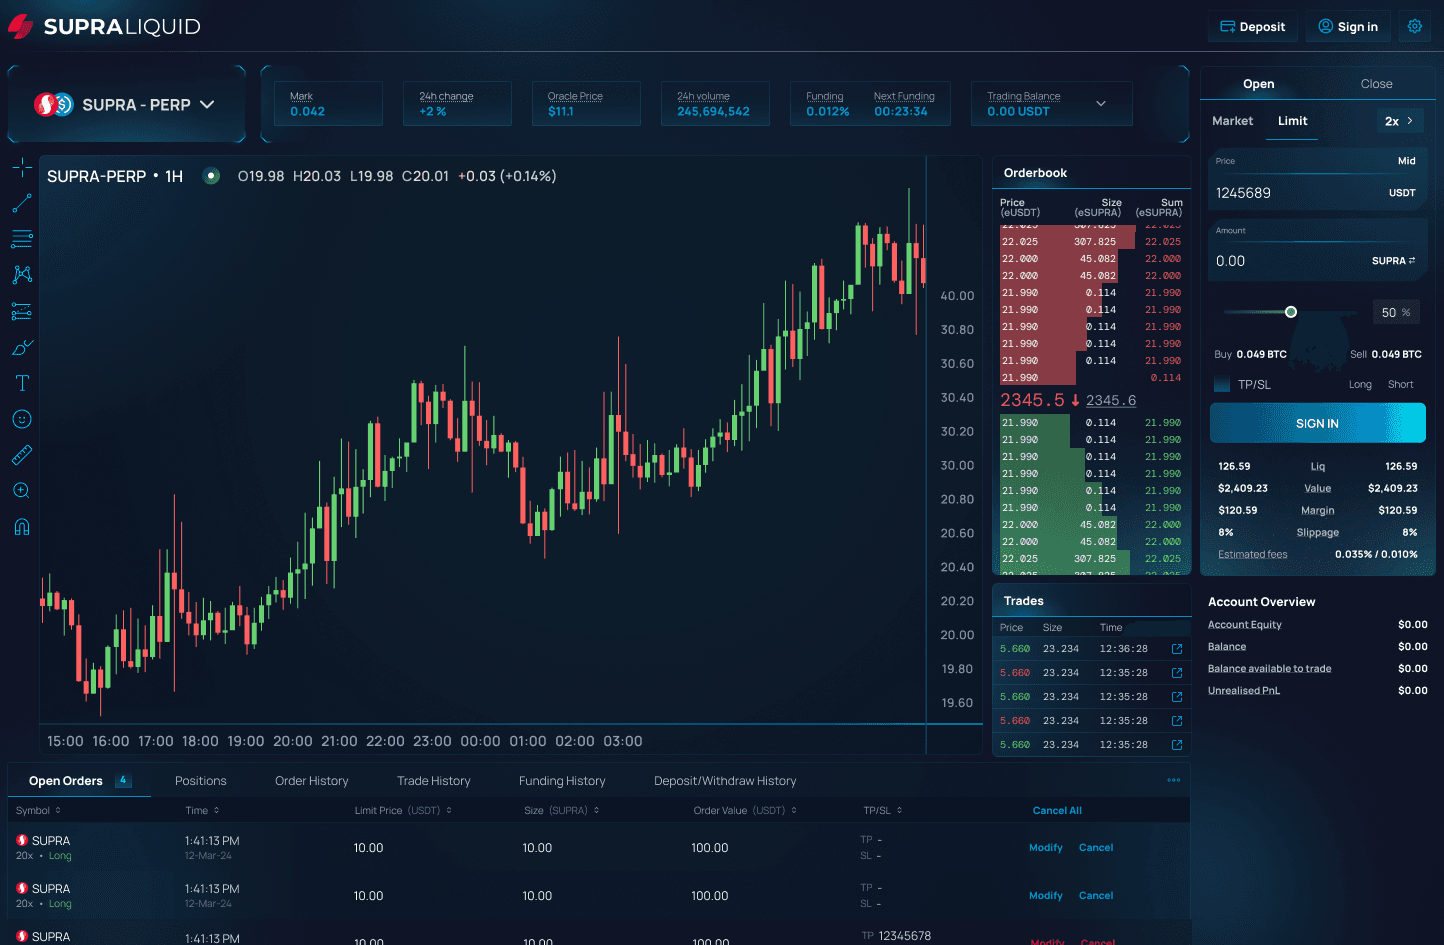1444x945 pixels.
Task: Click the green market status dot
Action: click(211, 176)
